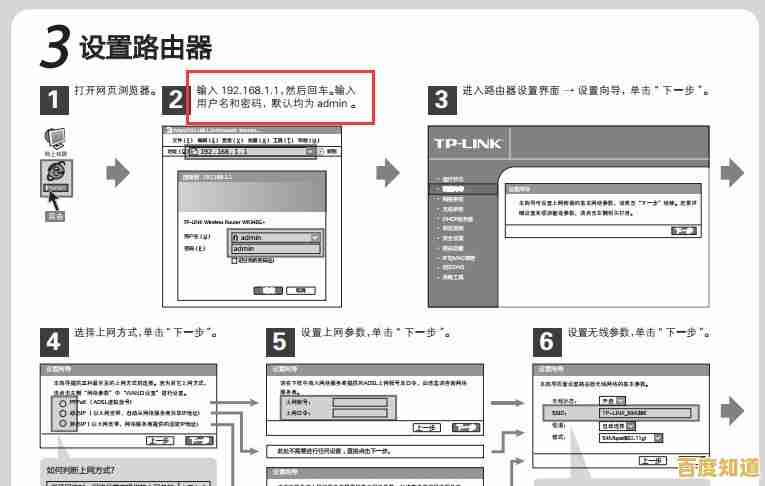This screenshot has height=486, width=765.
Task: Click the step 1 number badge
Action: 55,98
